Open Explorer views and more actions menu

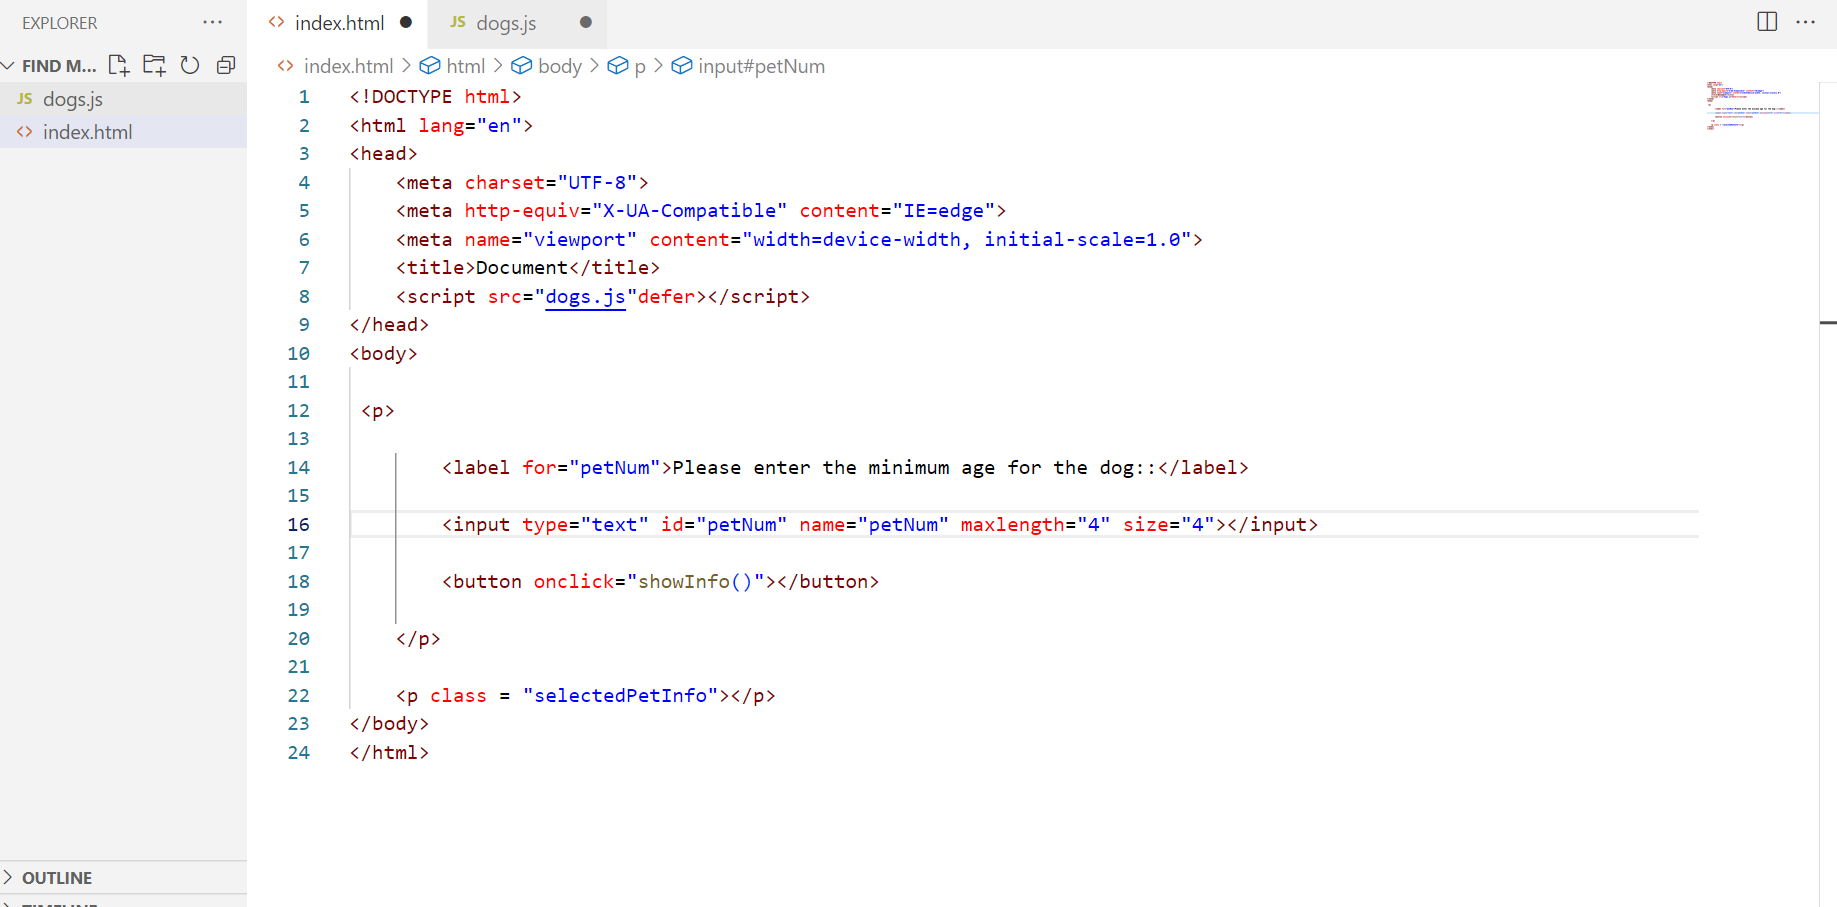click(212, 22)
